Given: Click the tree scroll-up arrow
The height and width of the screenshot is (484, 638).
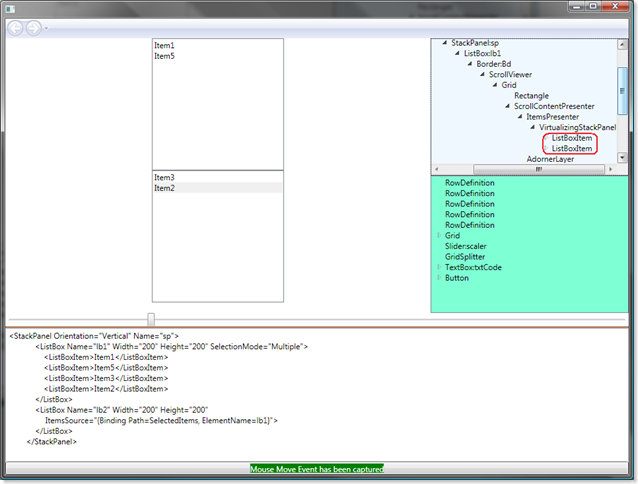Looking at the screenshot, I should [x=622, y=44].
